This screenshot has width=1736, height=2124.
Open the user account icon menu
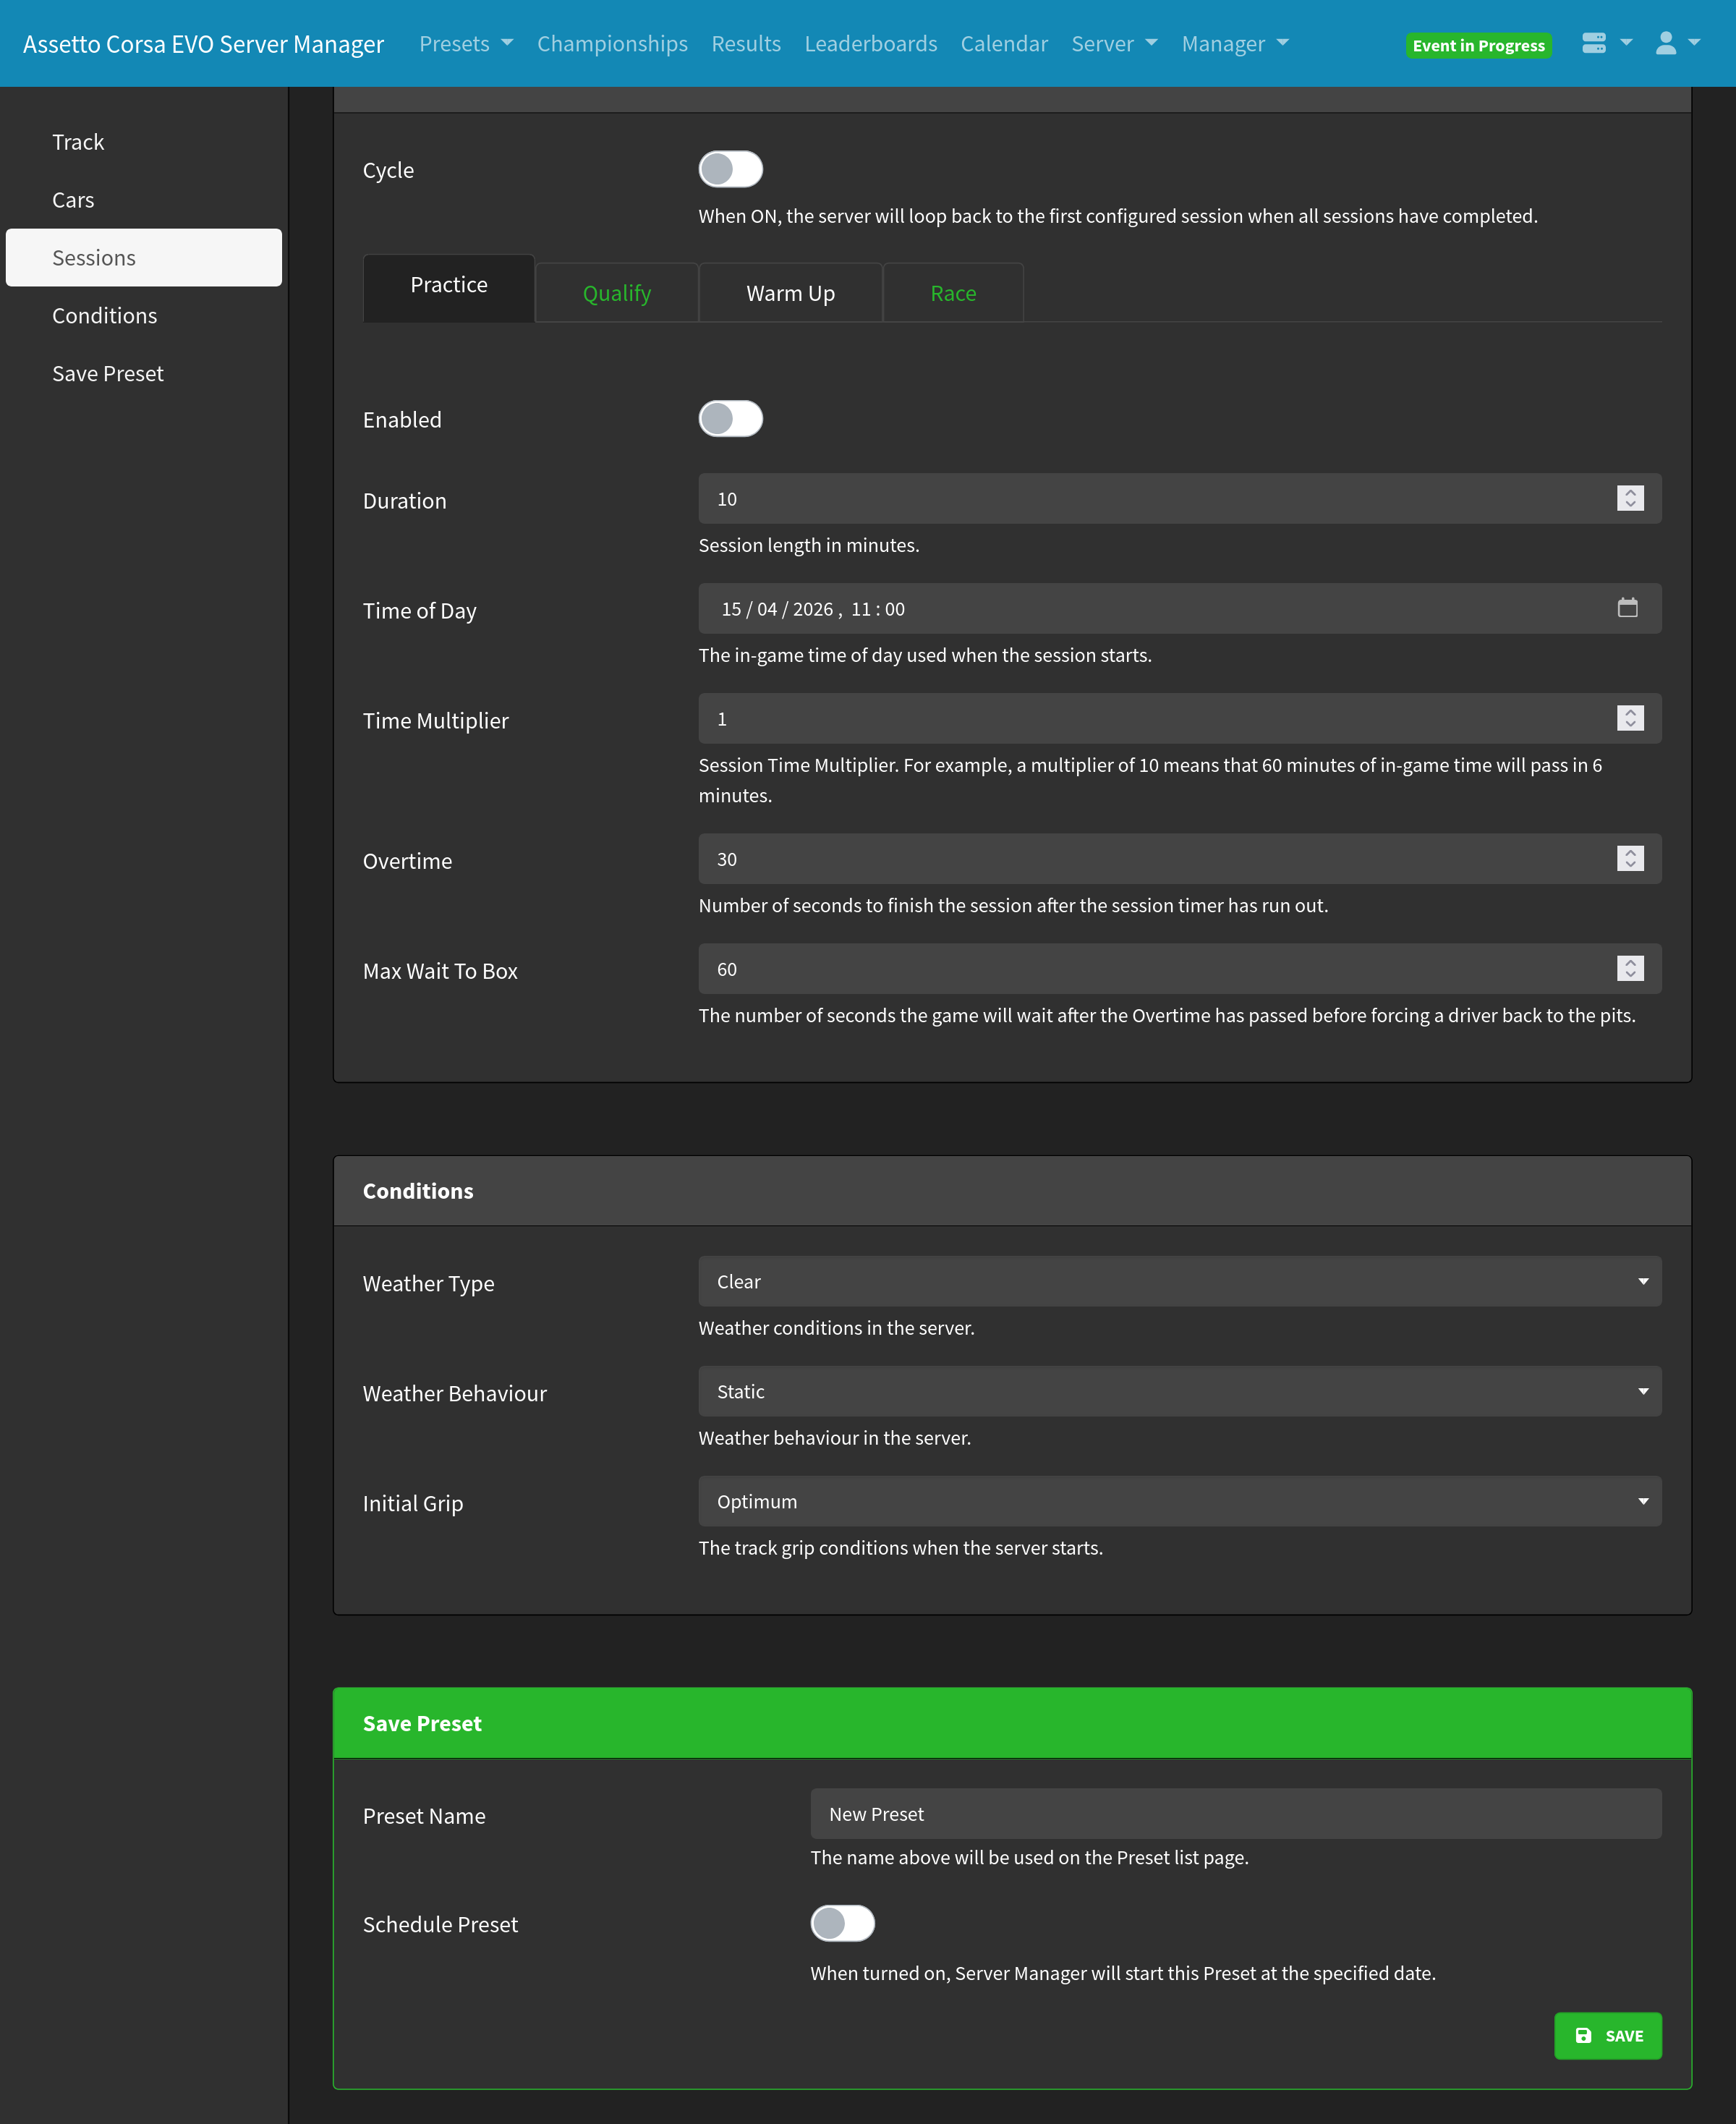[x=1677, y=43]
